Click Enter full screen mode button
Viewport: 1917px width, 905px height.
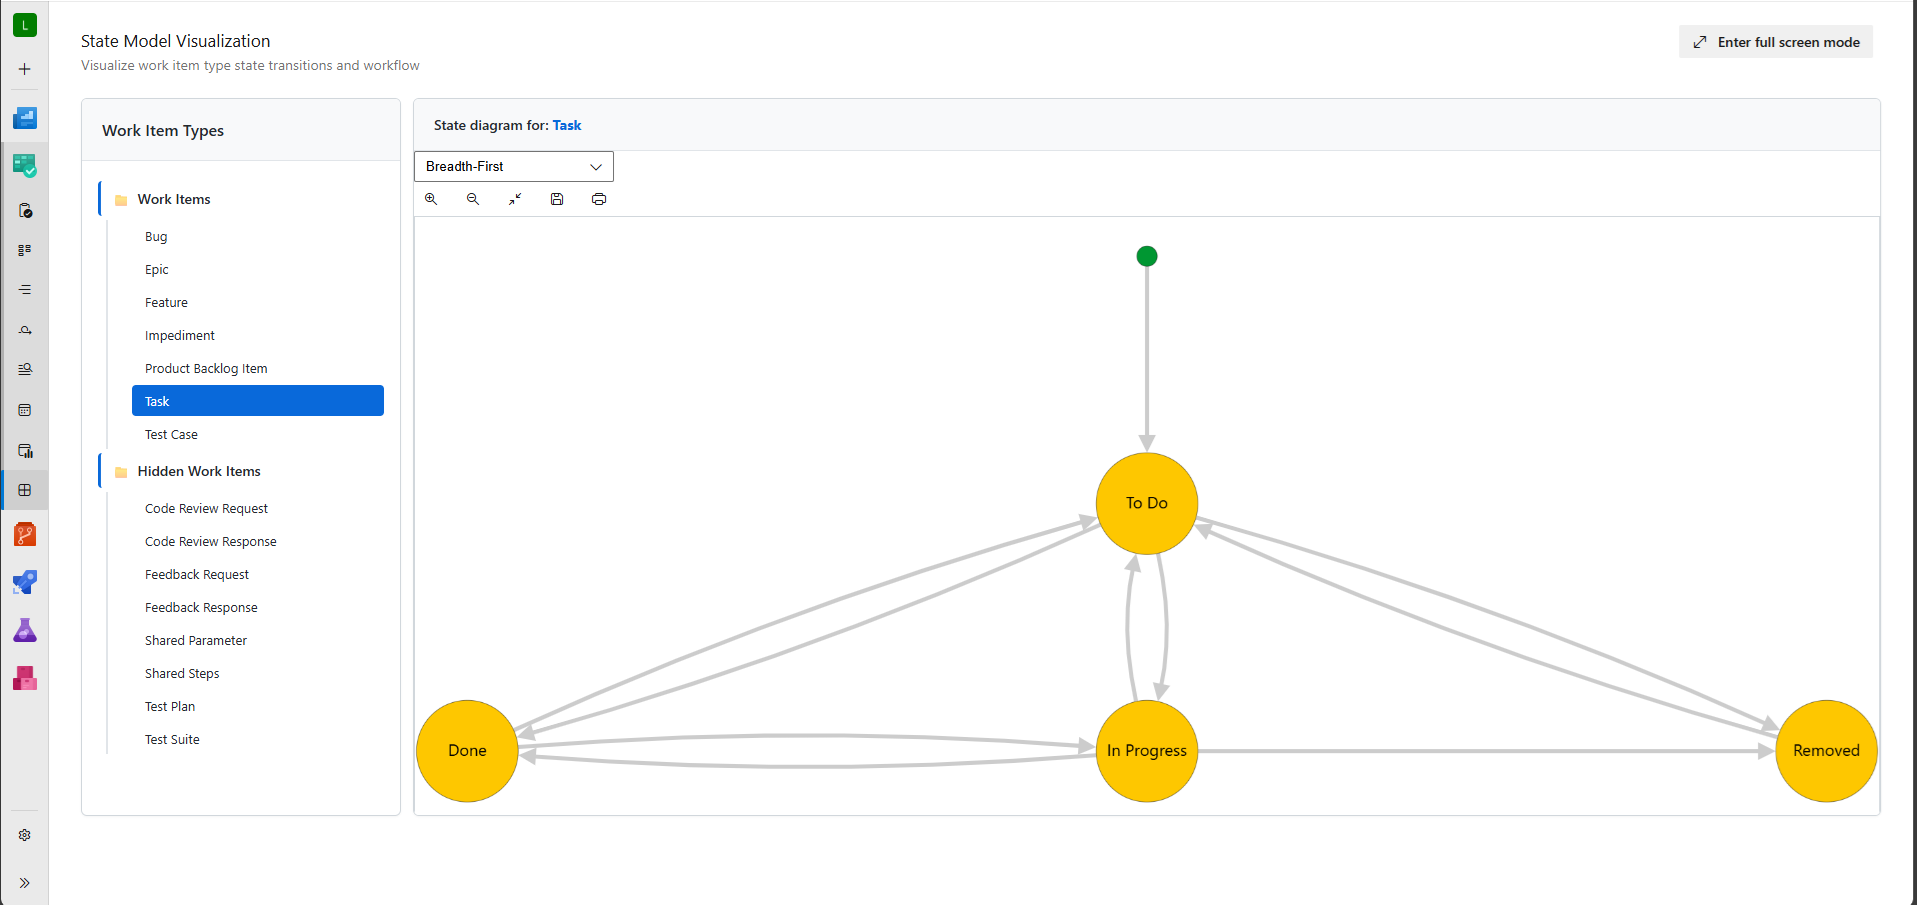1775,42
